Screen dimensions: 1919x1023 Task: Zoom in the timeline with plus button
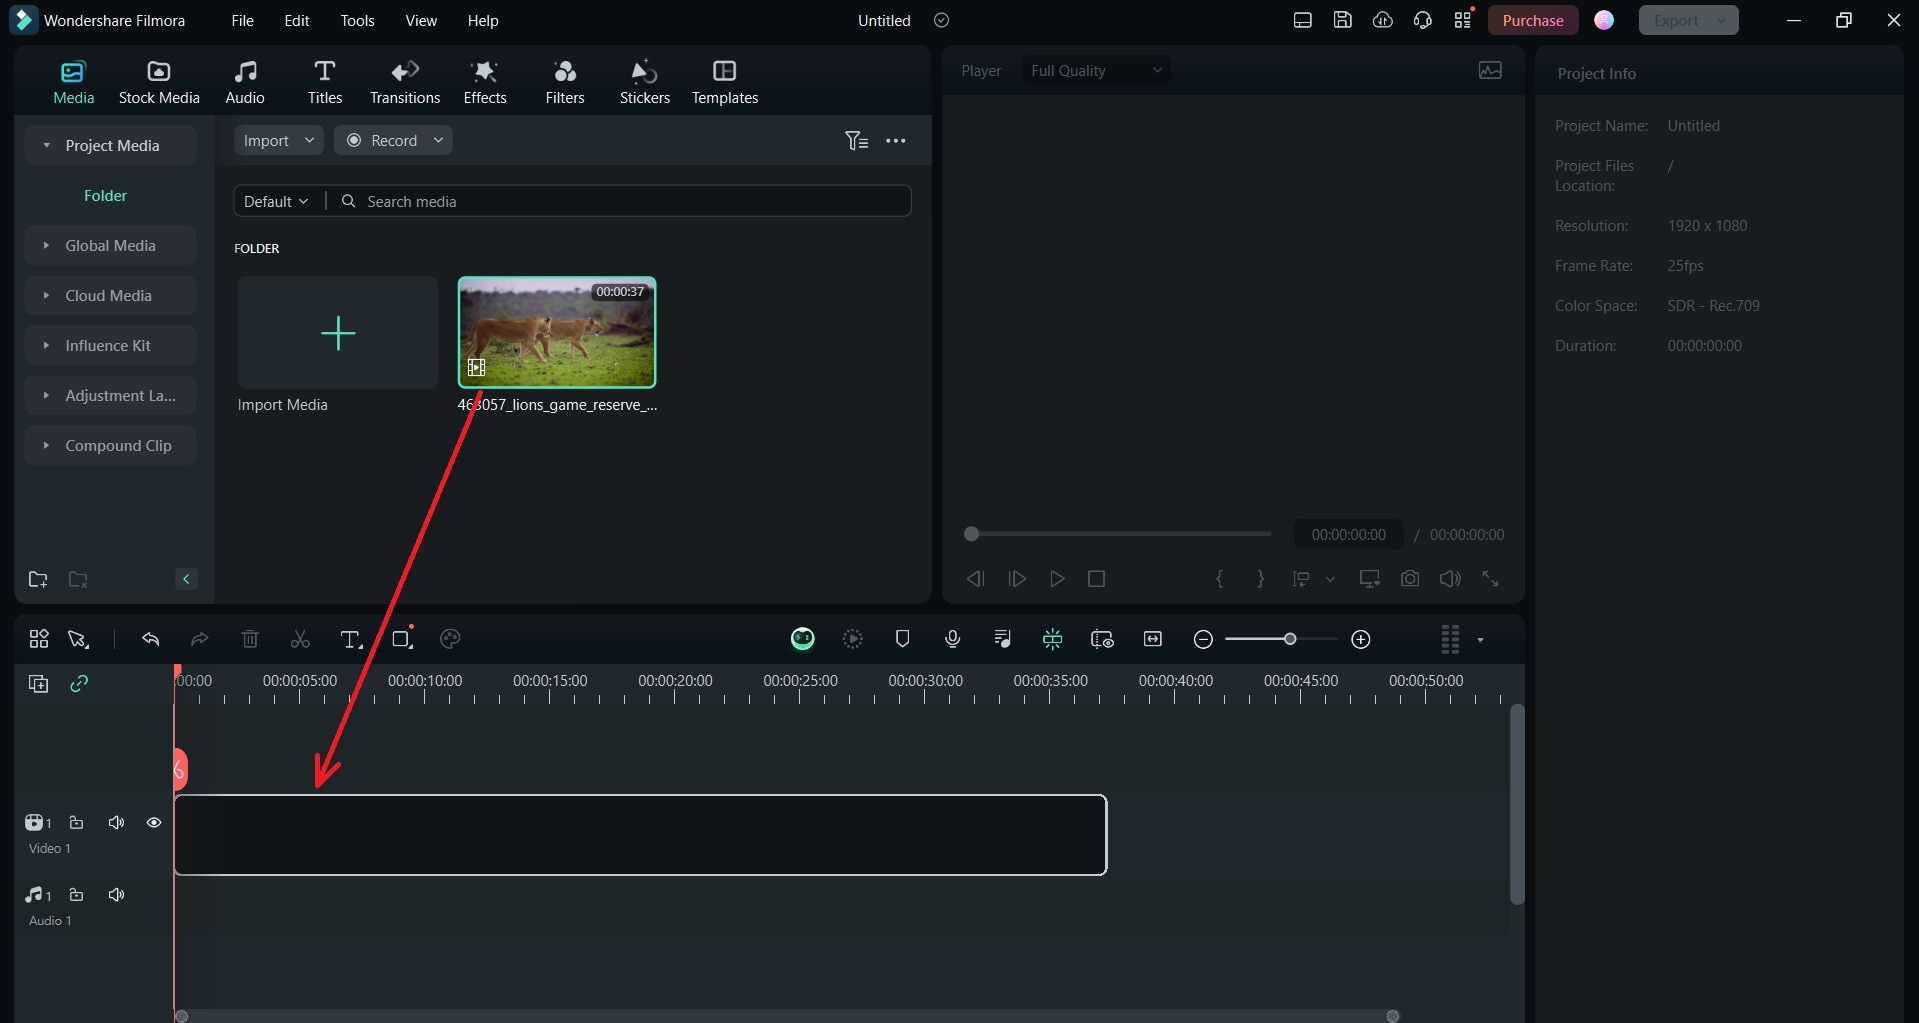(1361, 639)
